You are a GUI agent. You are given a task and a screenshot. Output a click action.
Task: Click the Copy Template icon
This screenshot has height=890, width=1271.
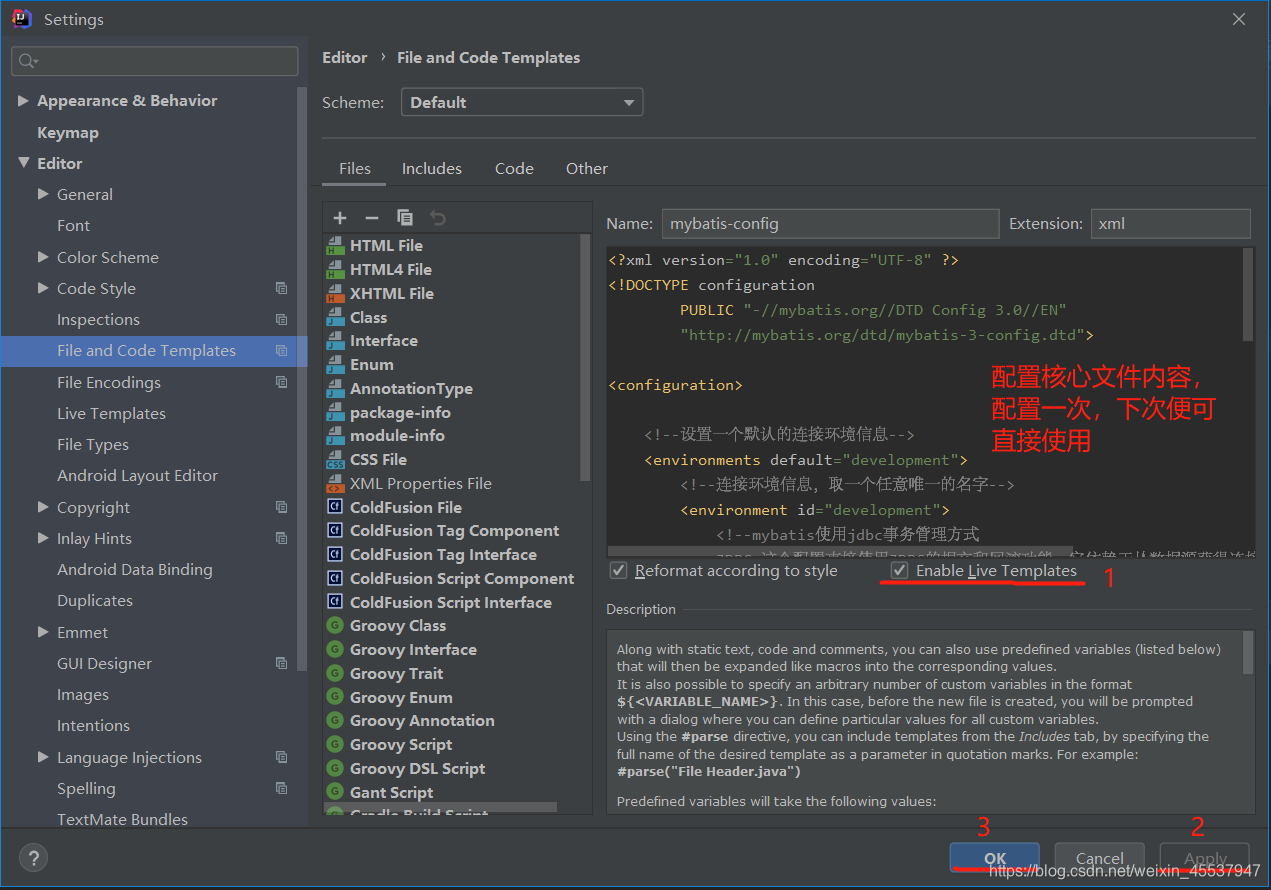pyautogui.click(x=405, y=218)
